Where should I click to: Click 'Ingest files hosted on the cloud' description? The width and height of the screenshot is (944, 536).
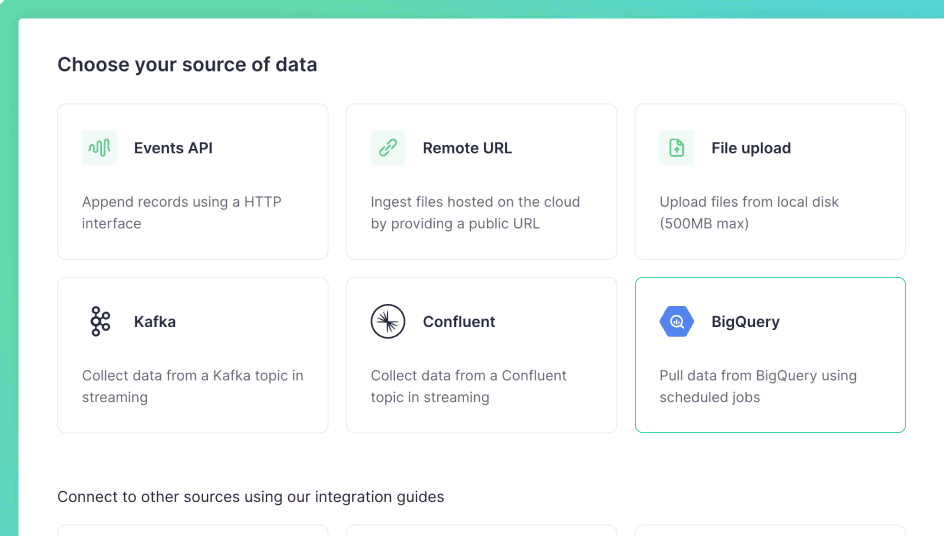tap(475, 213)
